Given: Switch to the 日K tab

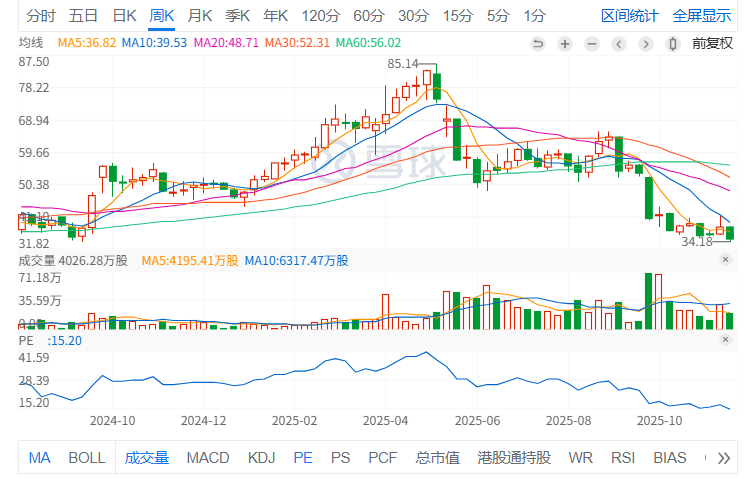Looking at the screenshot, I should pos(124,16).
